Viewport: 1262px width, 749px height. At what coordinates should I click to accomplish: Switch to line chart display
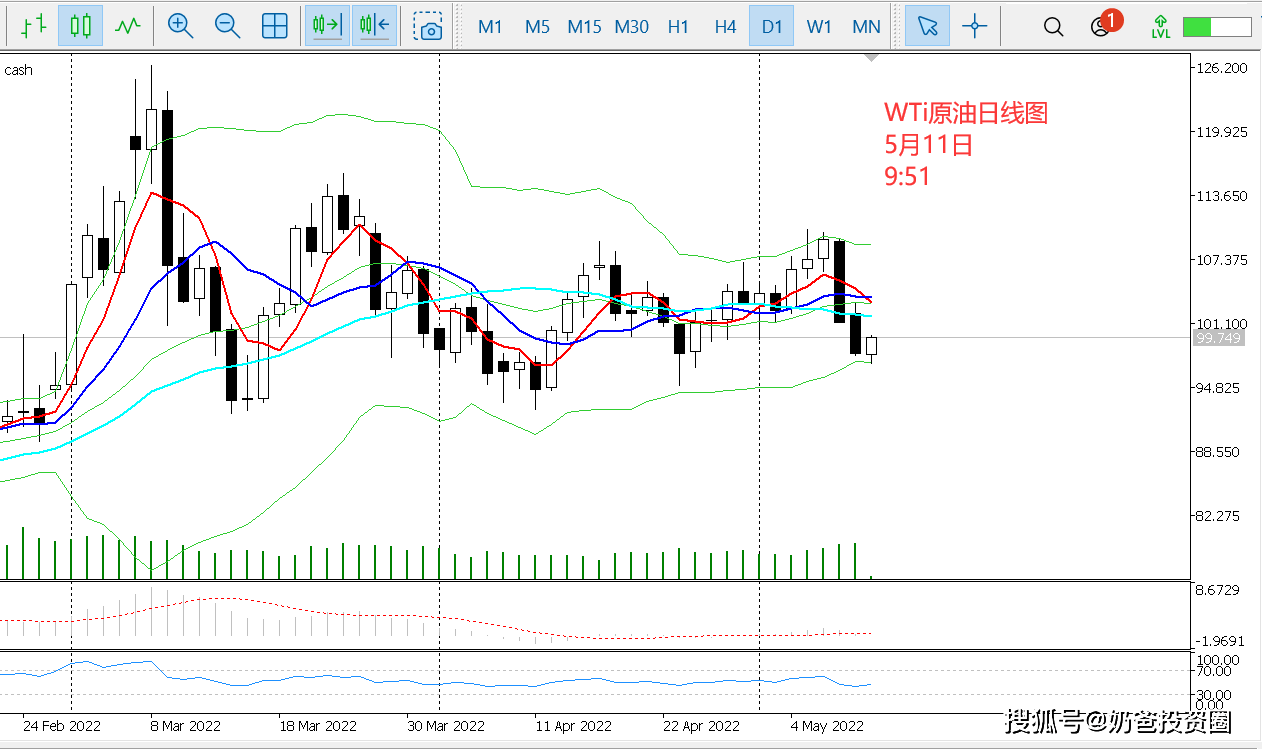pos(127,26)
